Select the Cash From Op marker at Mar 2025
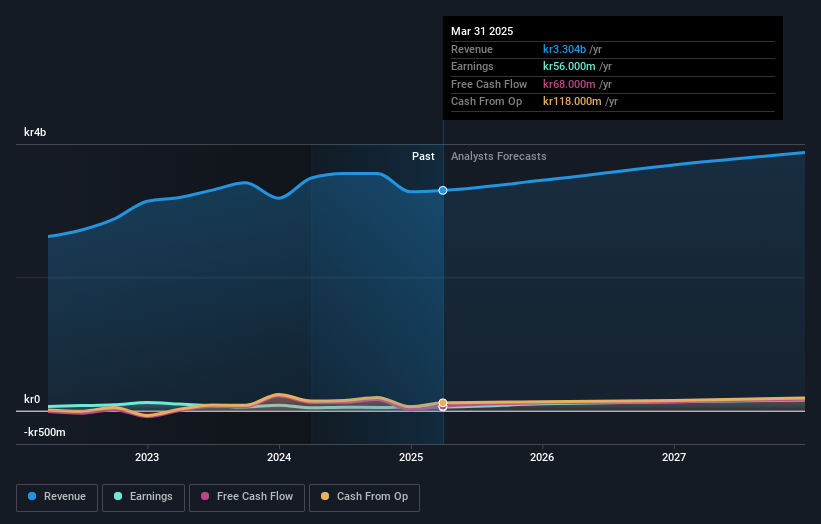The width and height of the screenshot is (821, 524). coord(443,403)
